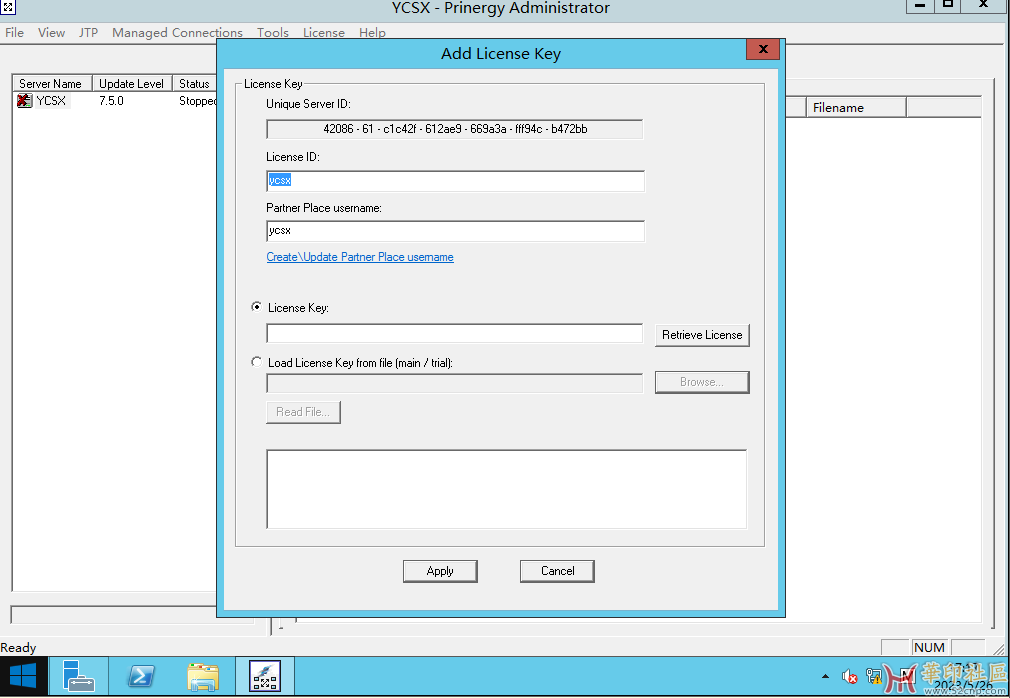Cancel the Add License Key dialog
1010x698 pixels.
pos(557,571)
